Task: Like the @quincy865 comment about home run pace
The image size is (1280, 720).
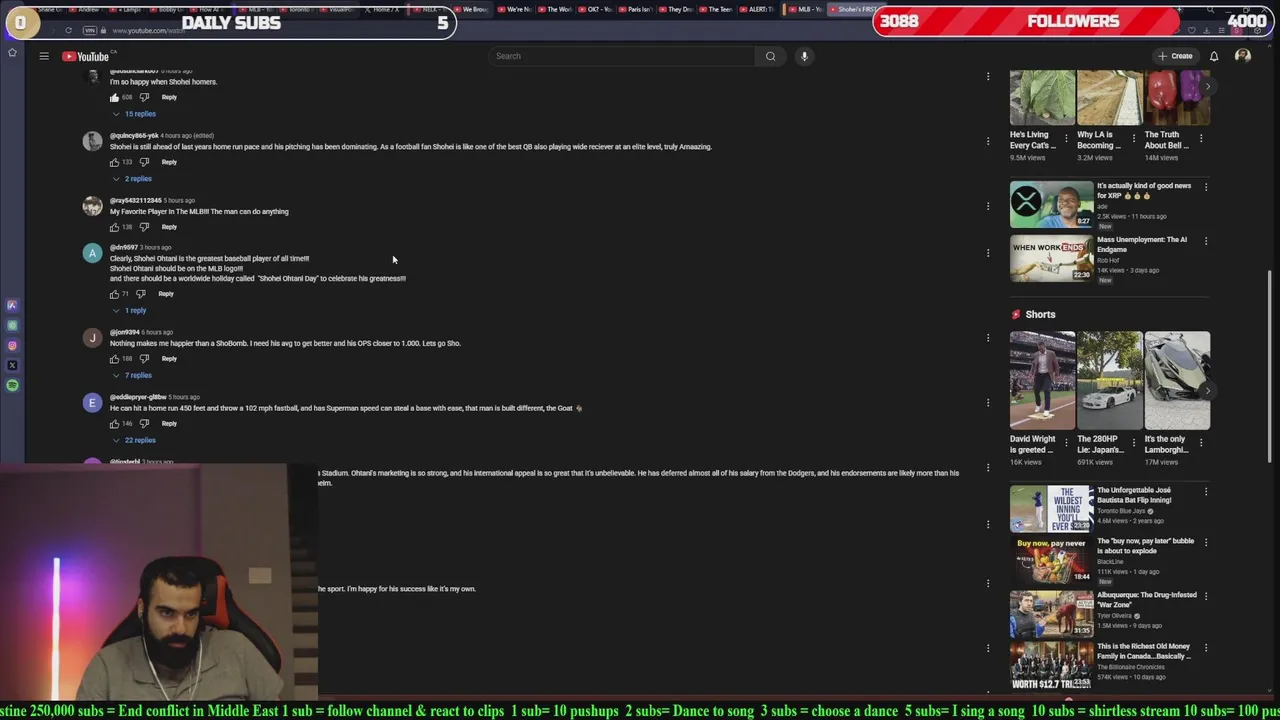Action: (x=114, y=162)
